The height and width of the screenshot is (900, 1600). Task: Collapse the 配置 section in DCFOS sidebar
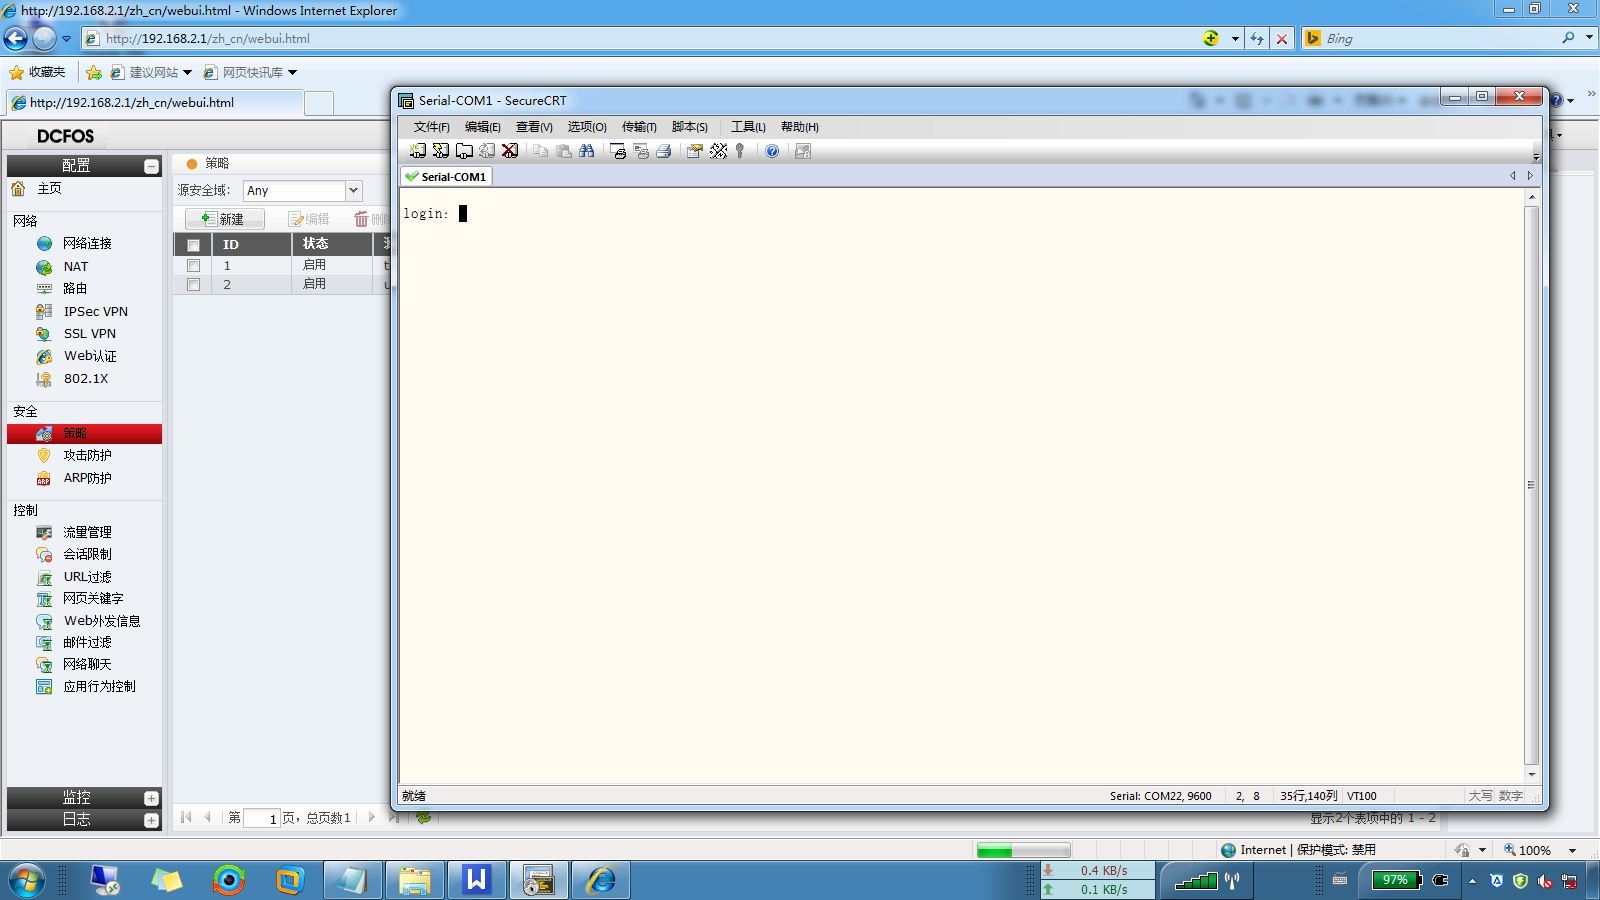[x=151, y=166]
